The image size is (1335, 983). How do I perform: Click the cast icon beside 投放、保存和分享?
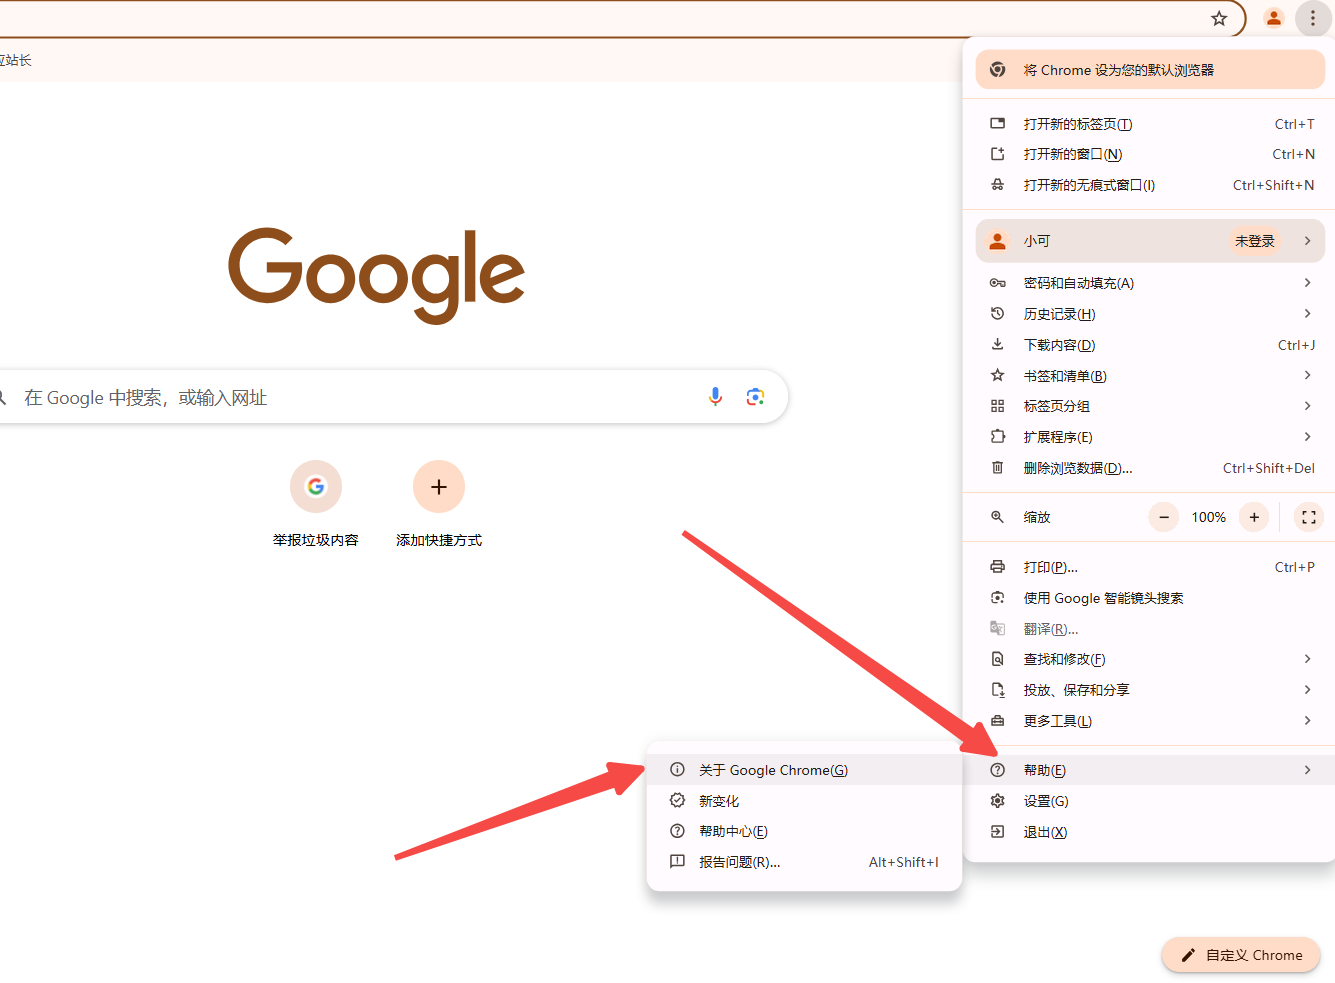(x=997, y=690)
